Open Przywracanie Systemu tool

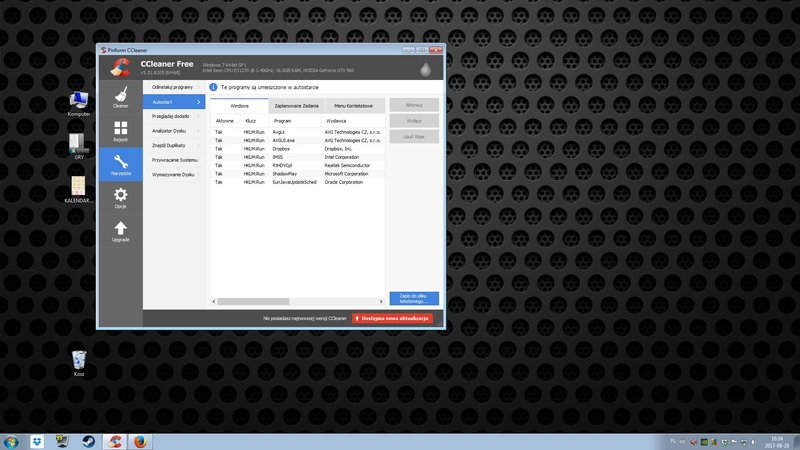[174, 160]
